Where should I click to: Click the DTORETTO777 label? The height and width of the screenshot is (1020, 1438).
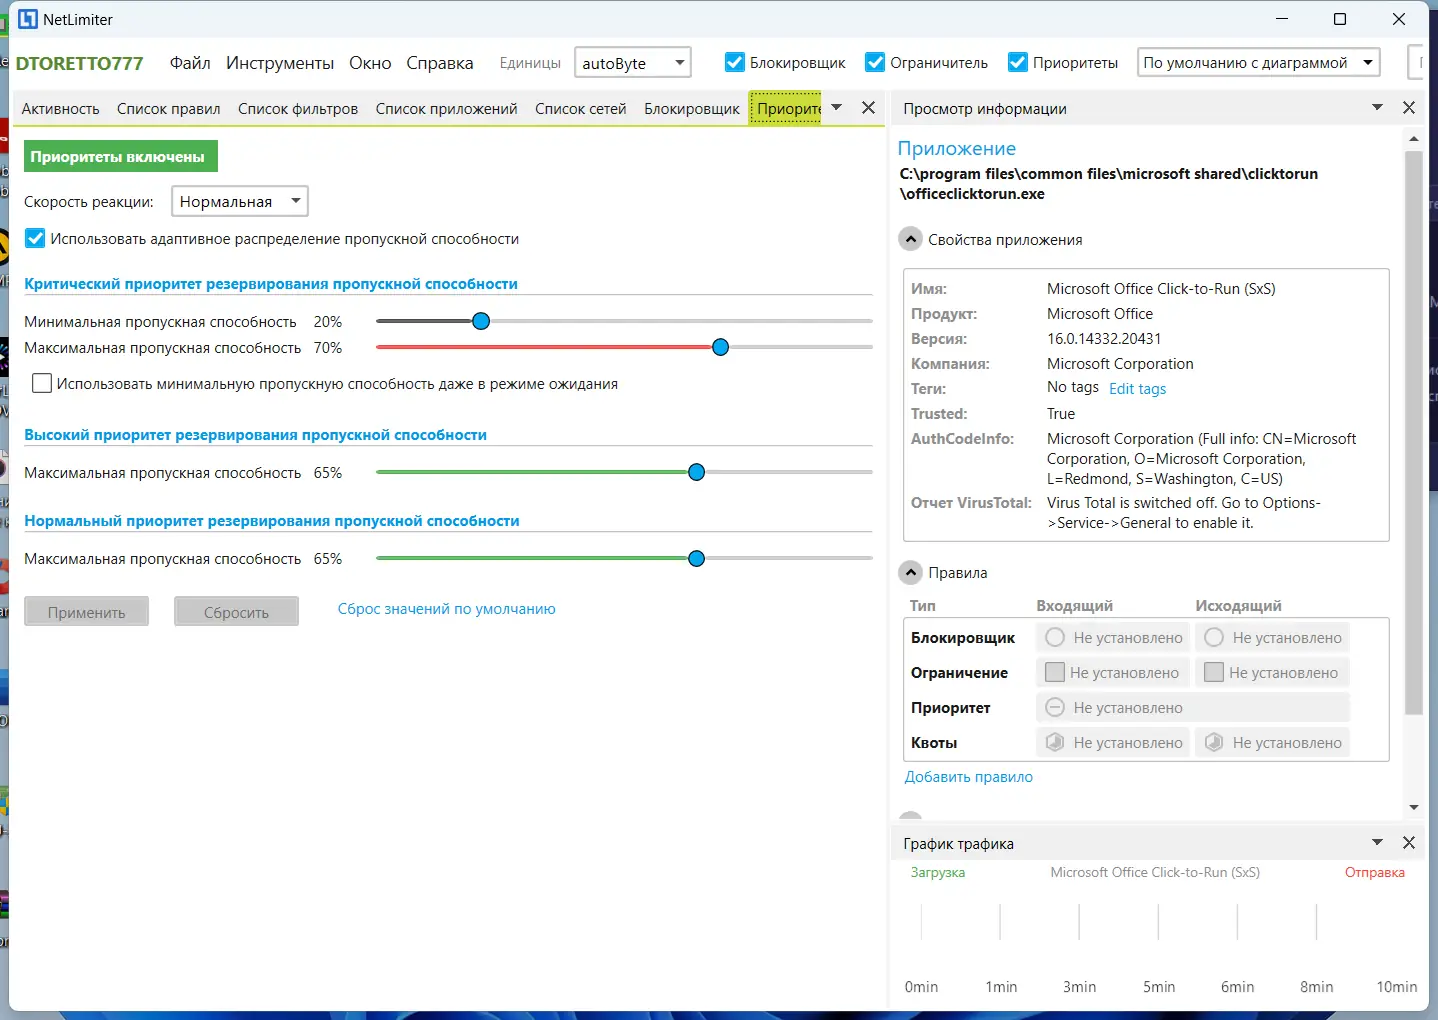click(x=80, y=63)
